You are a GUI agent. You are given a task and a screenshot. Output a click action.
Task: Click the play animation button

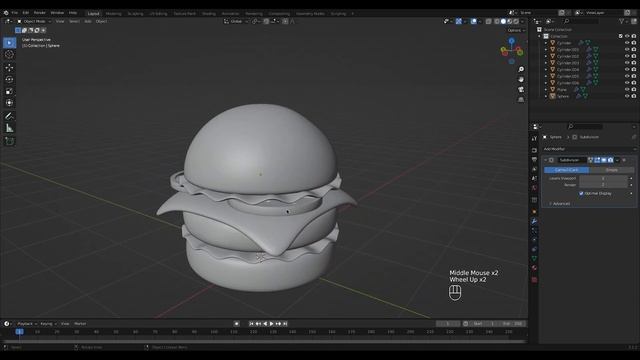point(271,324)
